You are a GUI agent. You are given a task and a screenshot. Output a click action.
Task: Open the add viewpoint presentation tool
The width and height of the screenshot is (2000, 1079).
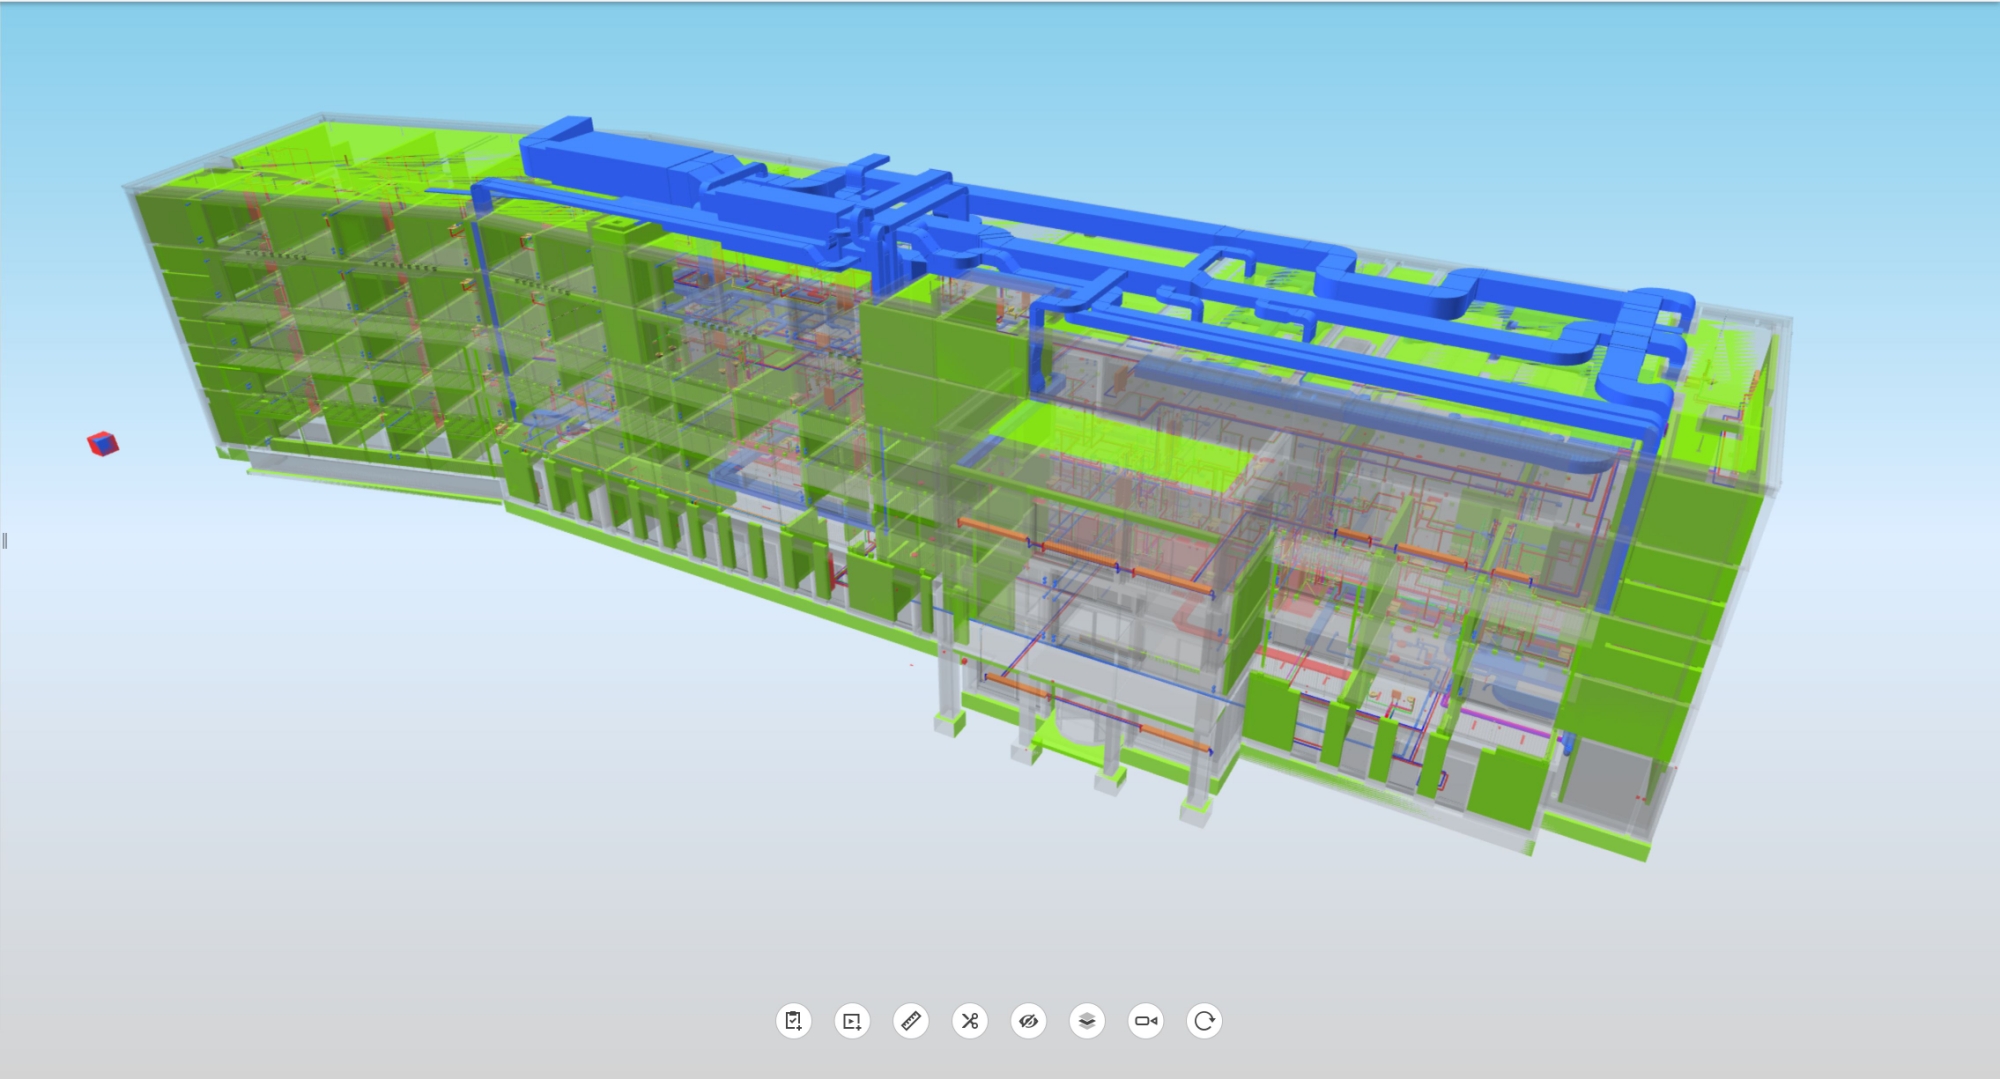pos(852,1021)
